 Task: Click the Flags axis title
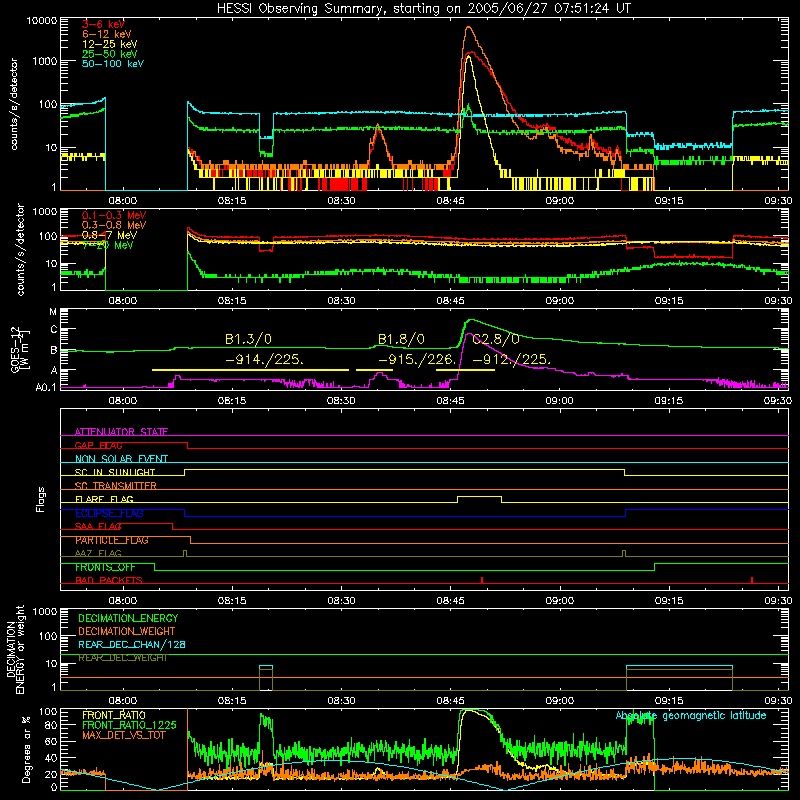tap(41, 499)
